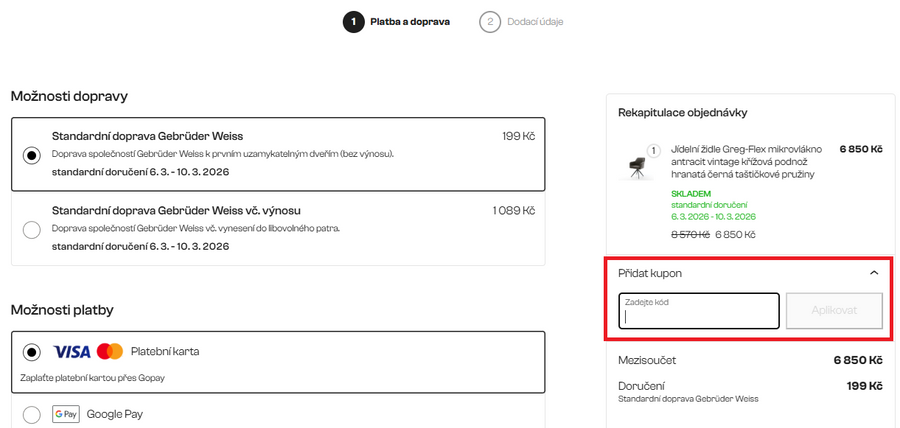Click the Google Pay logo icon
This screenshot has height=428, width=900.
coord(66,414)
